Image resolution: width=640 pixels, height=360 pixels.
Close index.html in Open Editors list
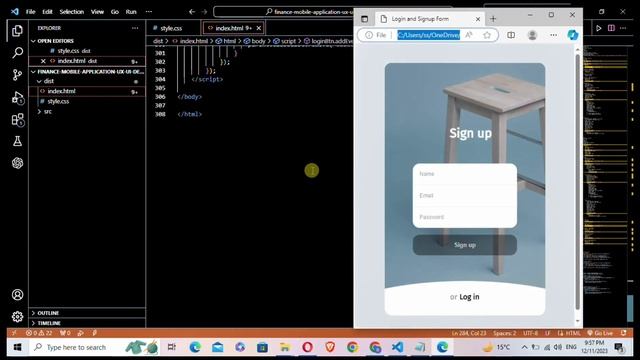(x=43, y=61)
